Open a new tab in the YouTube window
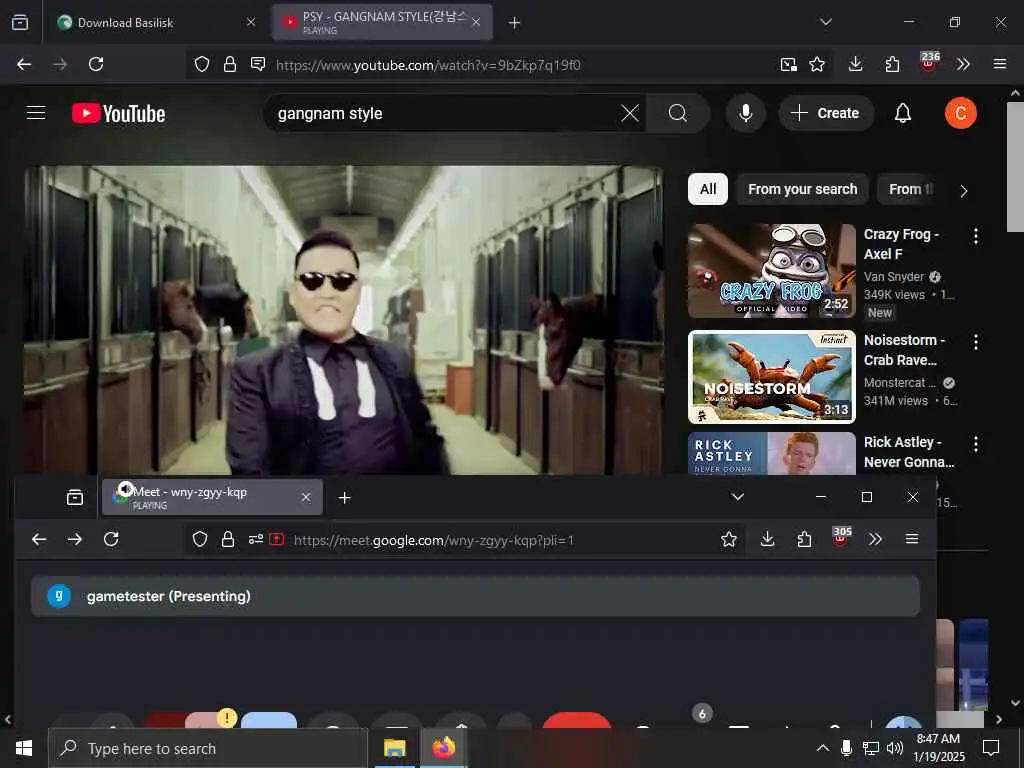 click(515, 23)
